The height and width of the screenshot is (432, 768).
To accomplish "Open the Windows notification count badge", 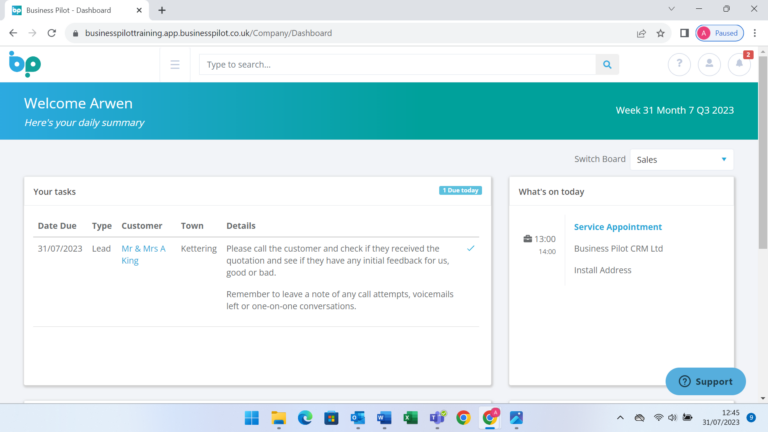I will (751, 417).
